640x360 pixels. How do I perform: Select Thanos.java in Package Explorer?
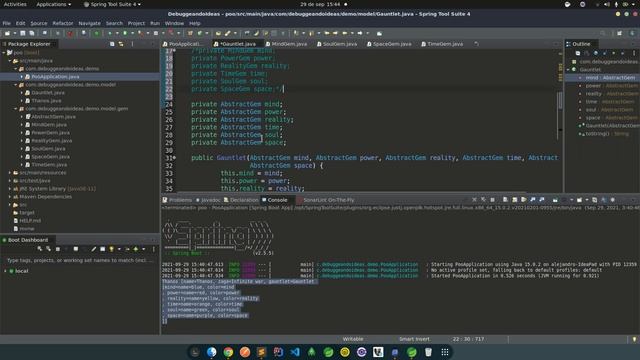(x=46, y=100)
